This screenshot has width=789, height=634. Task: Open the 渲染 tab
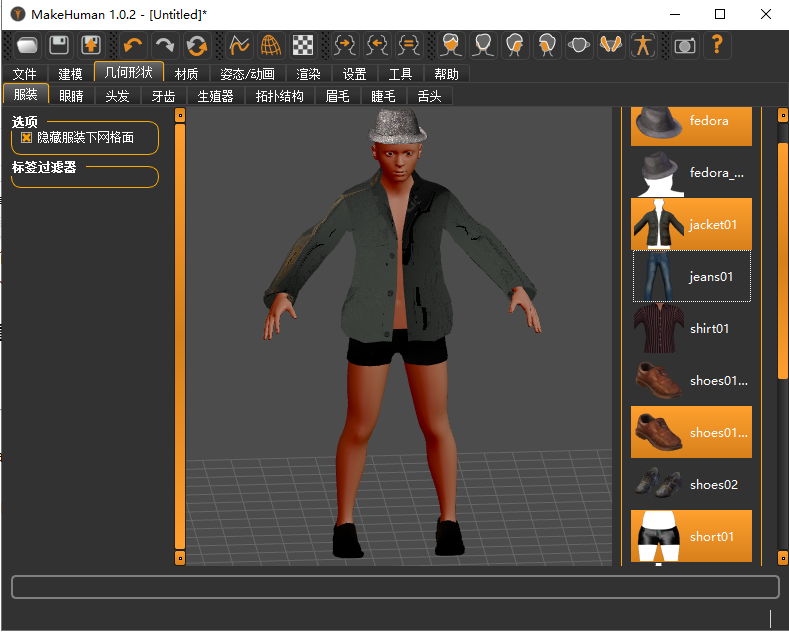pos(308,74)
